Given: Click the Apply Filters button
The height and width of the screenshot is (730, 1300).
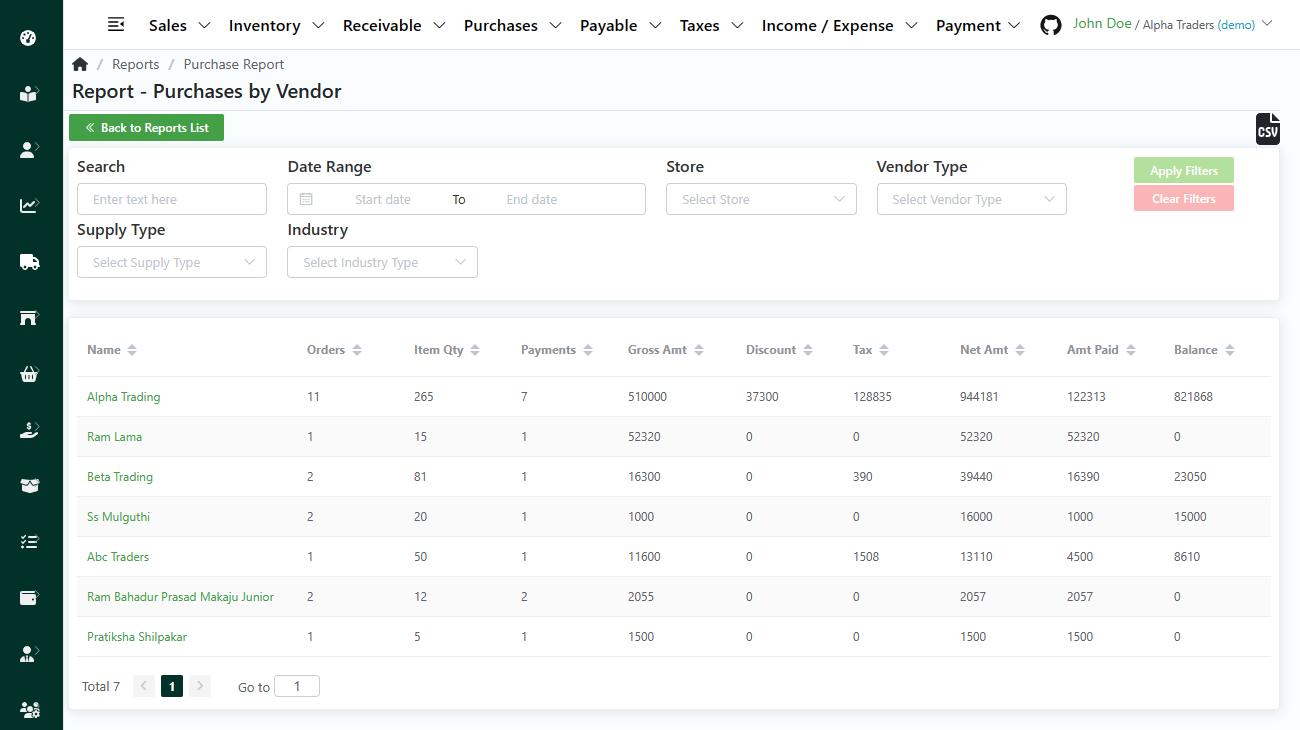Looking at the screenshot, I should (x=1184, y=170).
